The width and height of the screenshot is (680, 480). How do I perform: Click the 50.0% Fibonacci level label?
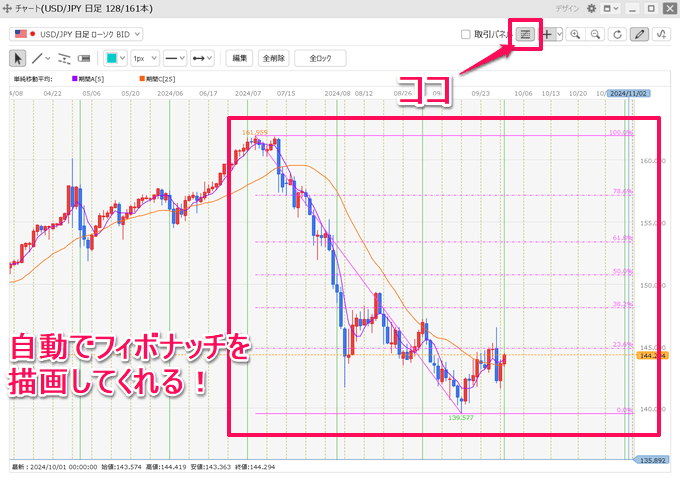click(x=623, y=271)
